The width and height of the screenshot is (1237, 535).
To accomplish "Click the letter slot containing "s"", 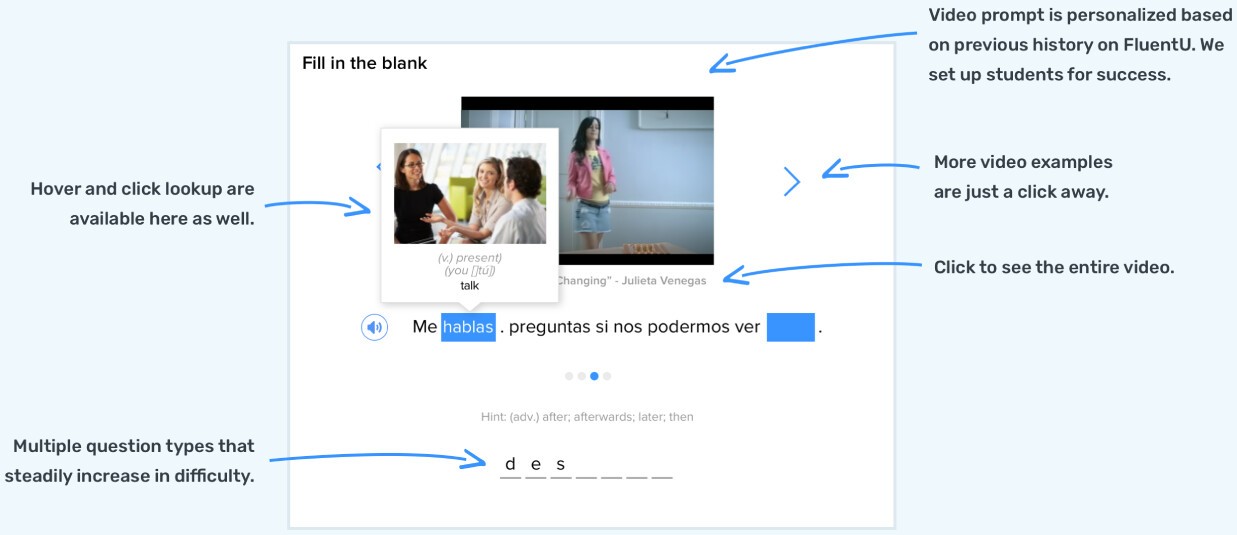I will point(561,465).
